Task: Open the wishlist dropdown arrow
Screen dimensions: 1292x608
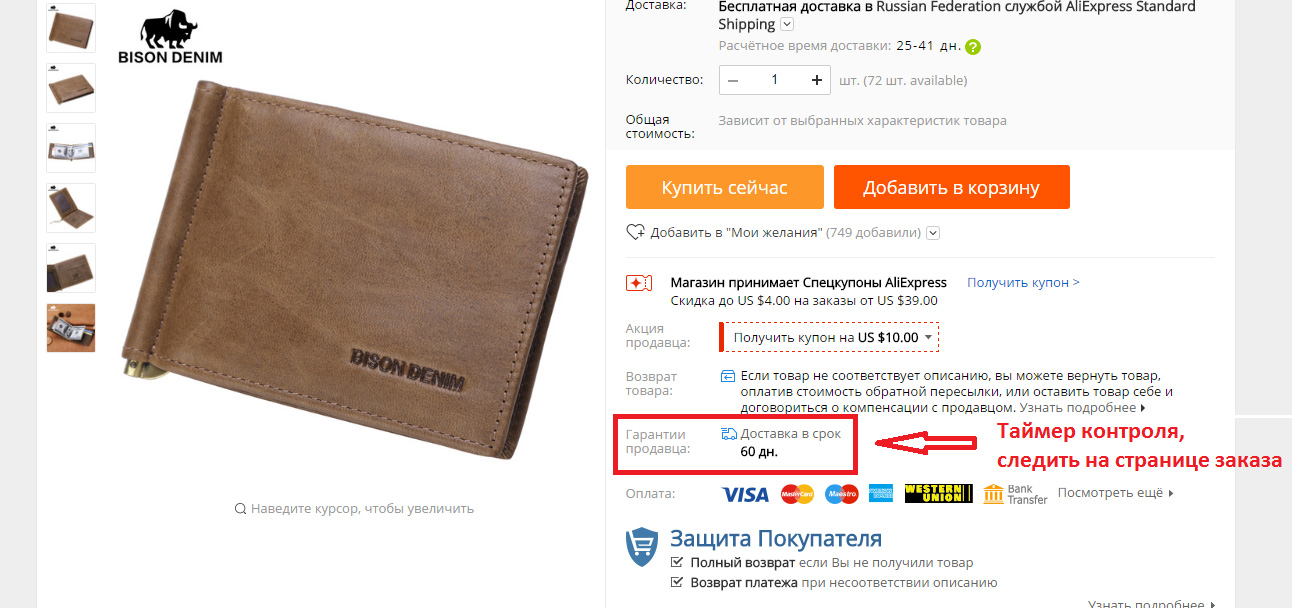Action: coord(933,233)
